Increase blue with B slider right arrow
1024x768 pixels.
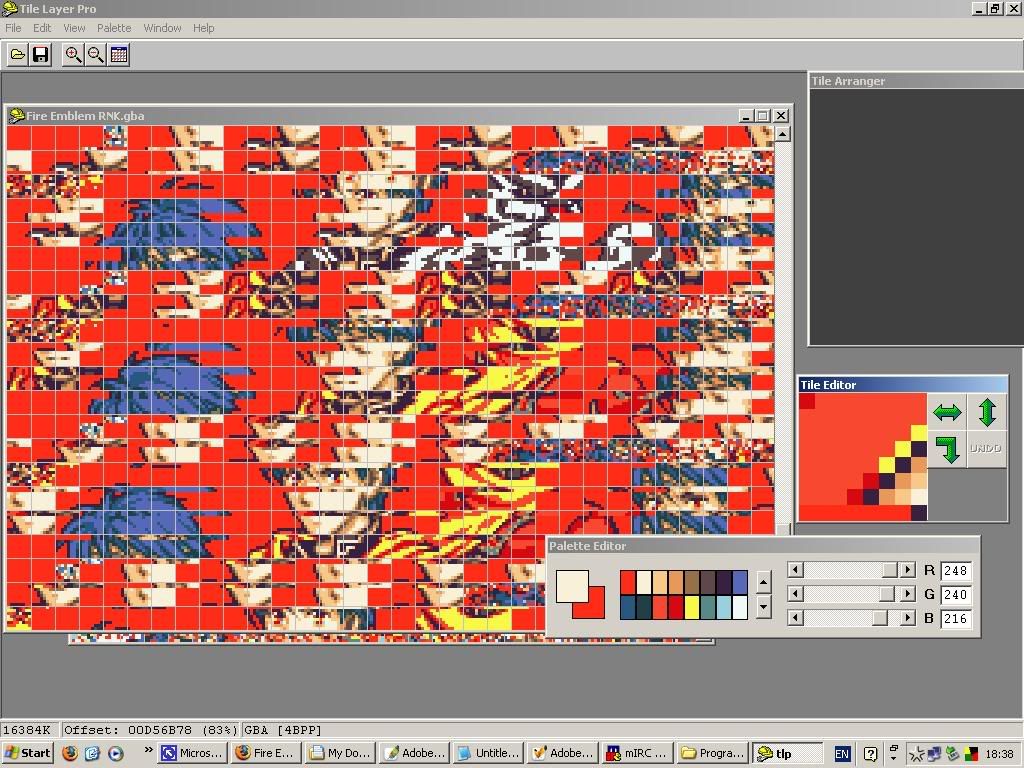[907, 618]
